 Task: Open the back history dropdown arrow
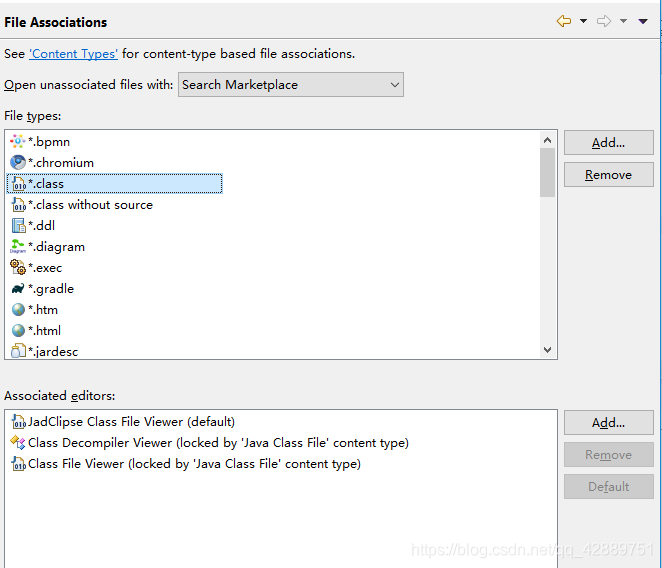point(583,21)
